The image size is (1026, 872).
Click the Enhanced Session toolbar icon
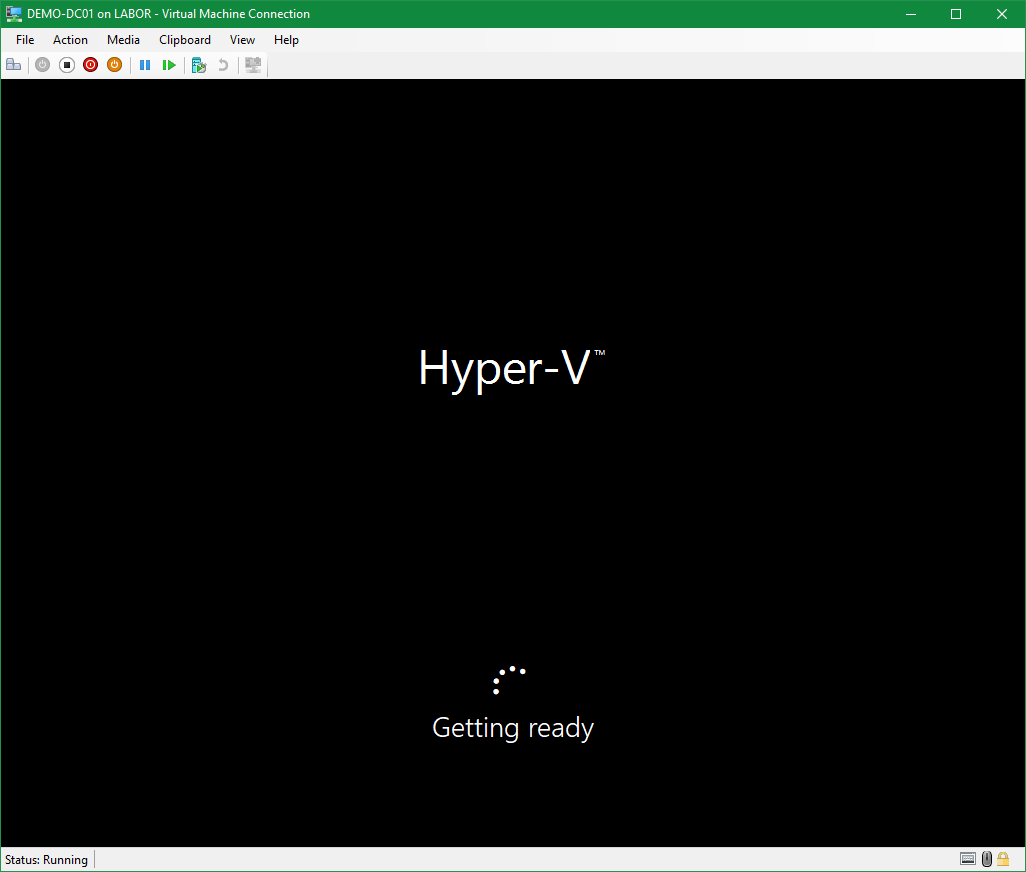click(x=253, y=65)
